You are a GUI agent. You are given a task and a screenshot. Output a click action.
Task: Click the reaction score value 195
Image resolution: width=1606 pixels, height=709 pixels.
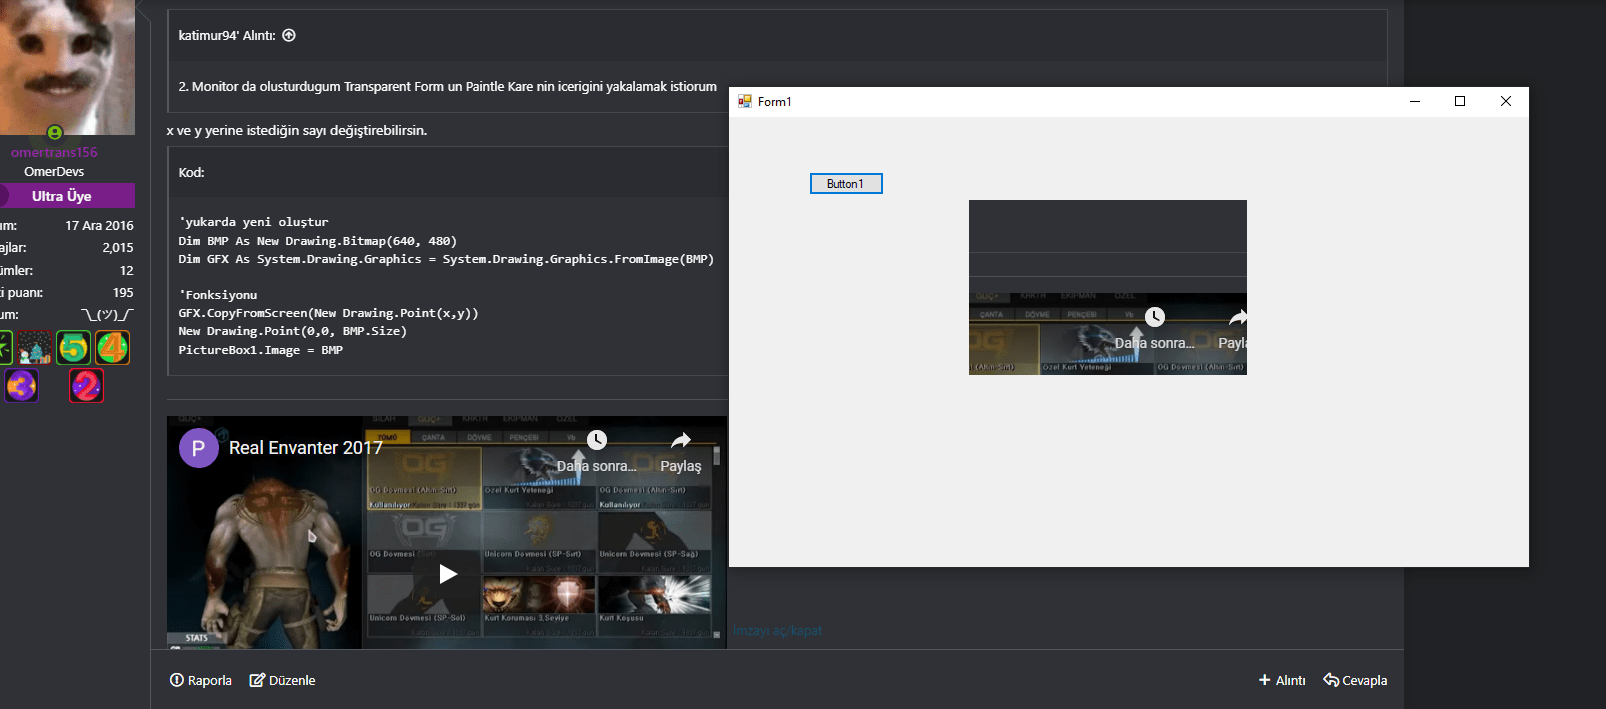coord(123,293)
